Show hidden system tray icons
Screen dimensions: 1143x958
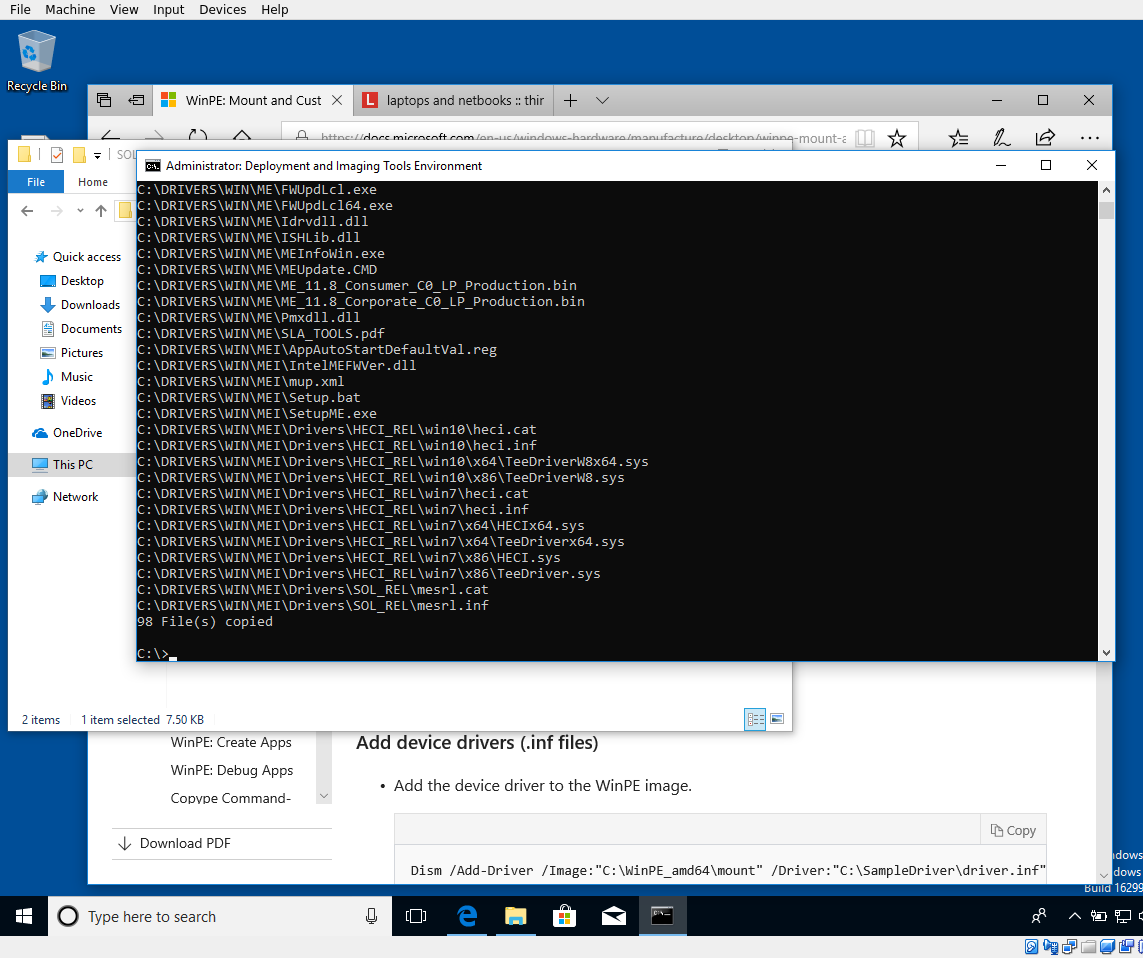tap(1074, 916)
